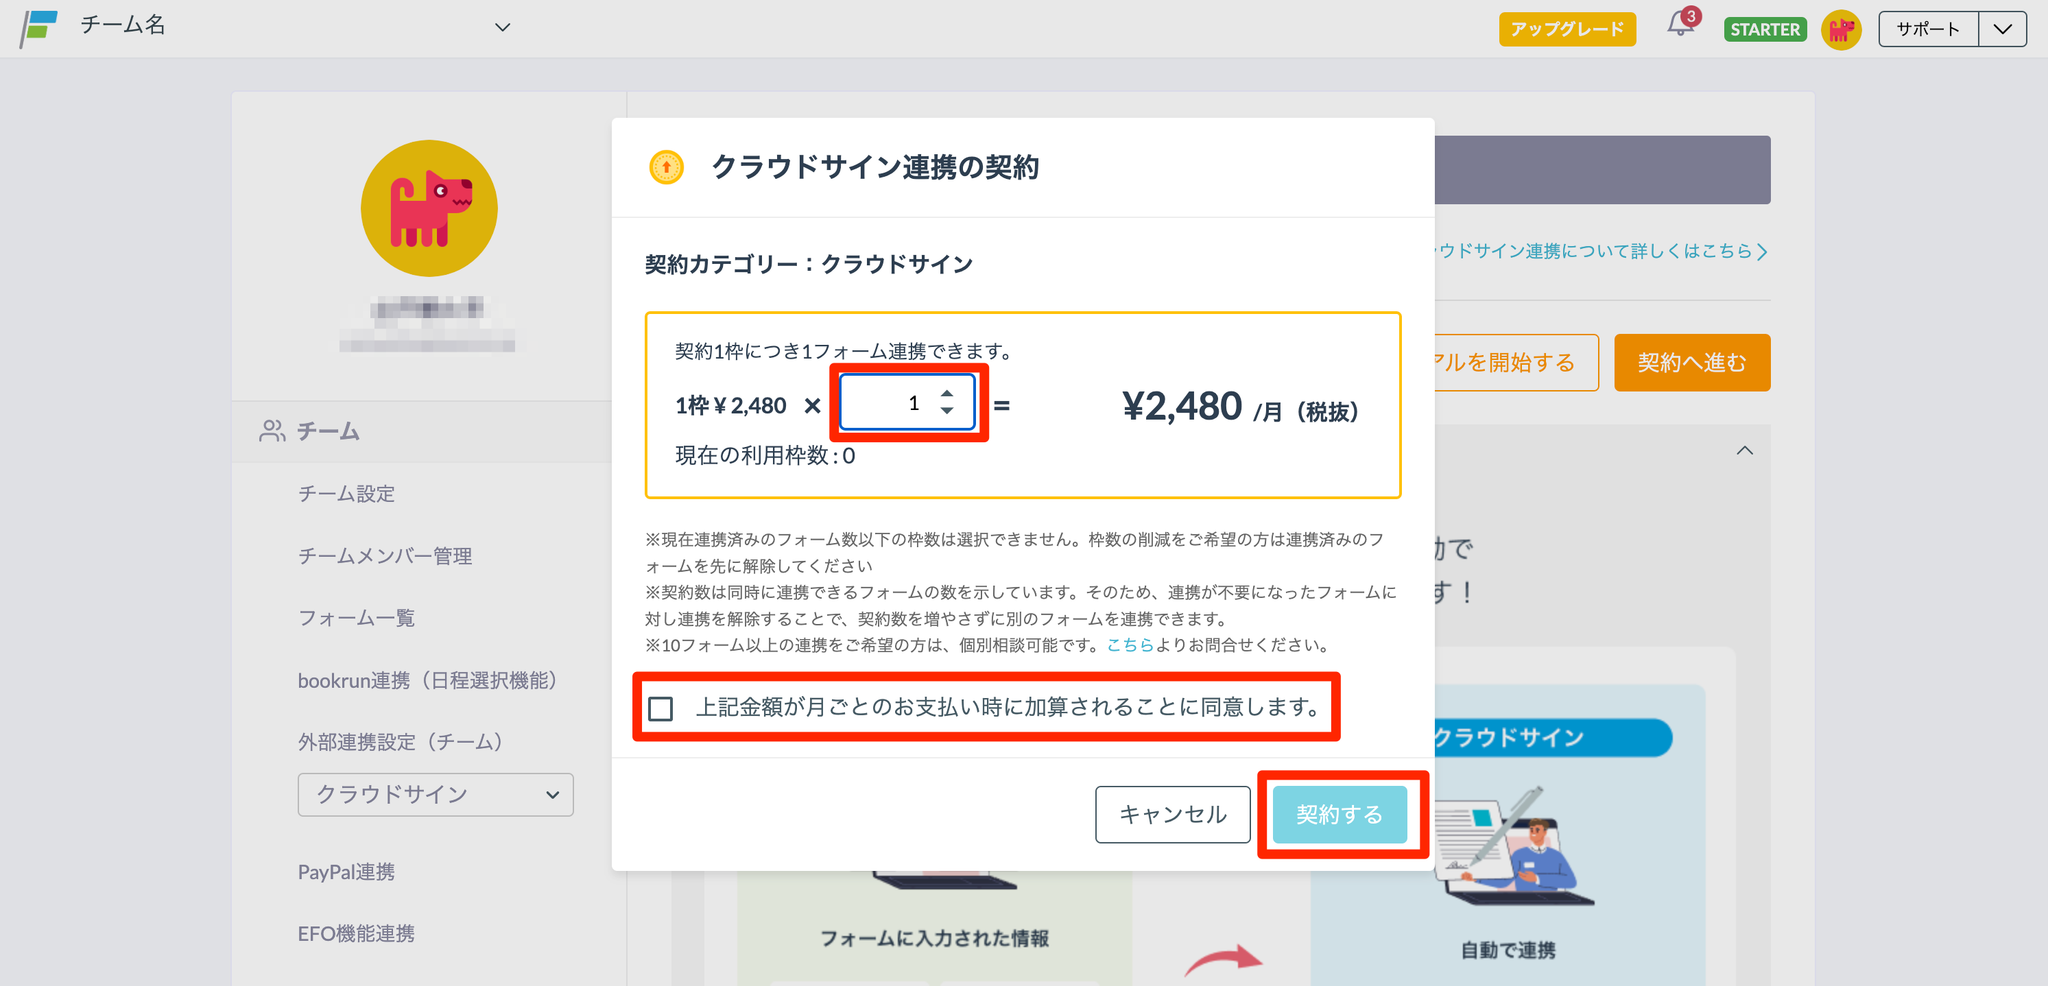Click the STARTER plan badge

point(1765,29)
